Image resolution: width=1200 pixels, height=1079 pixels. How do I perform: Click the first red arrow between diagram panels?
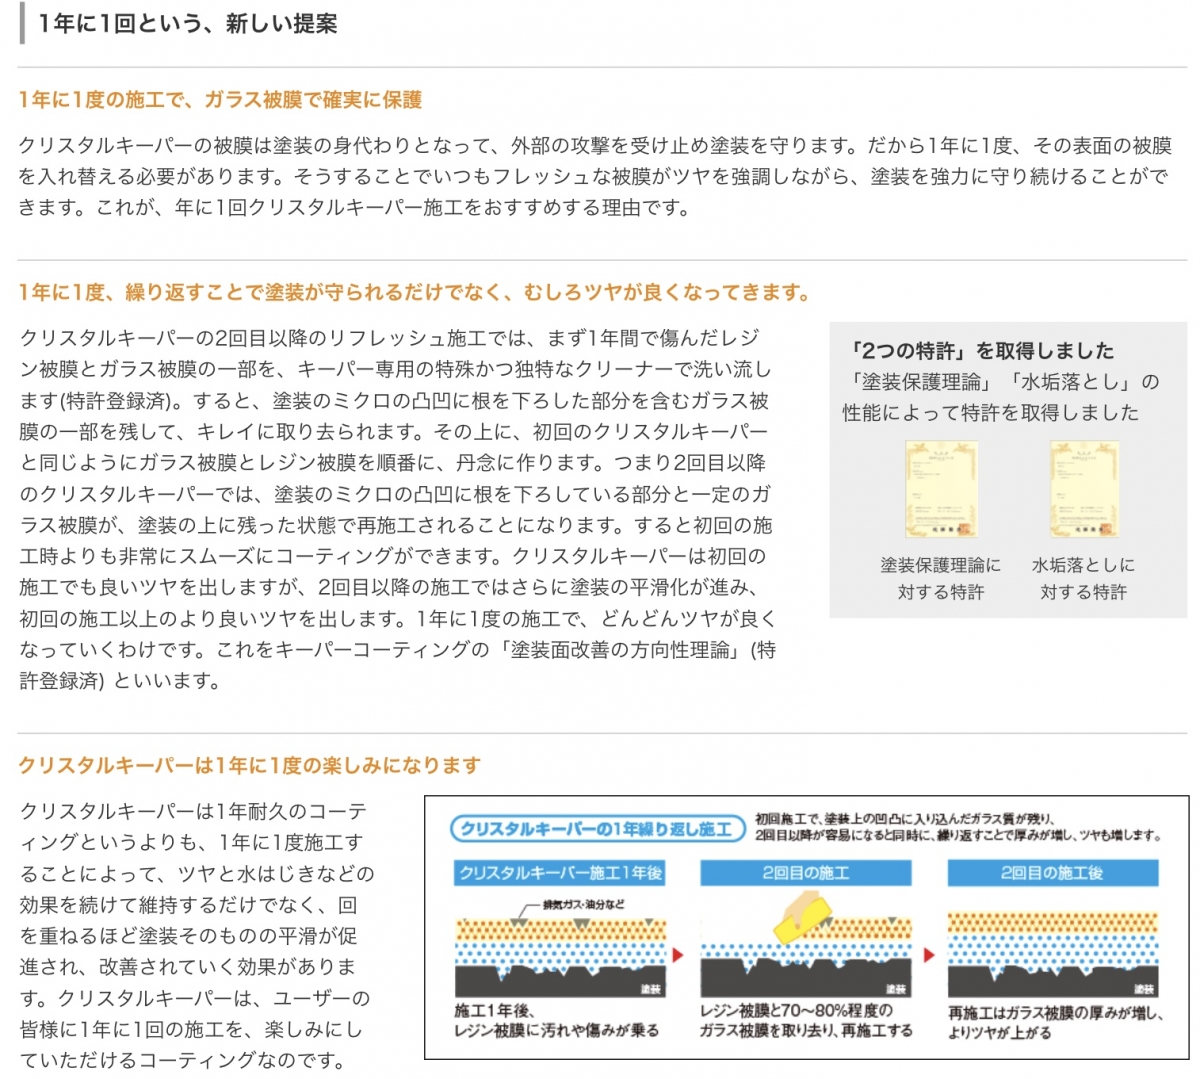coord(678,955)
